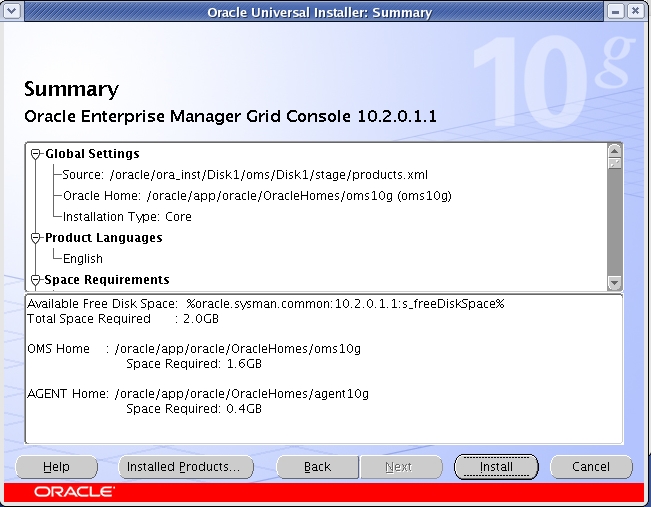This screenshot has height=507, width=651.
Task: Click the scrollbar down arrow in summary tree
Action: click(614, 283)
